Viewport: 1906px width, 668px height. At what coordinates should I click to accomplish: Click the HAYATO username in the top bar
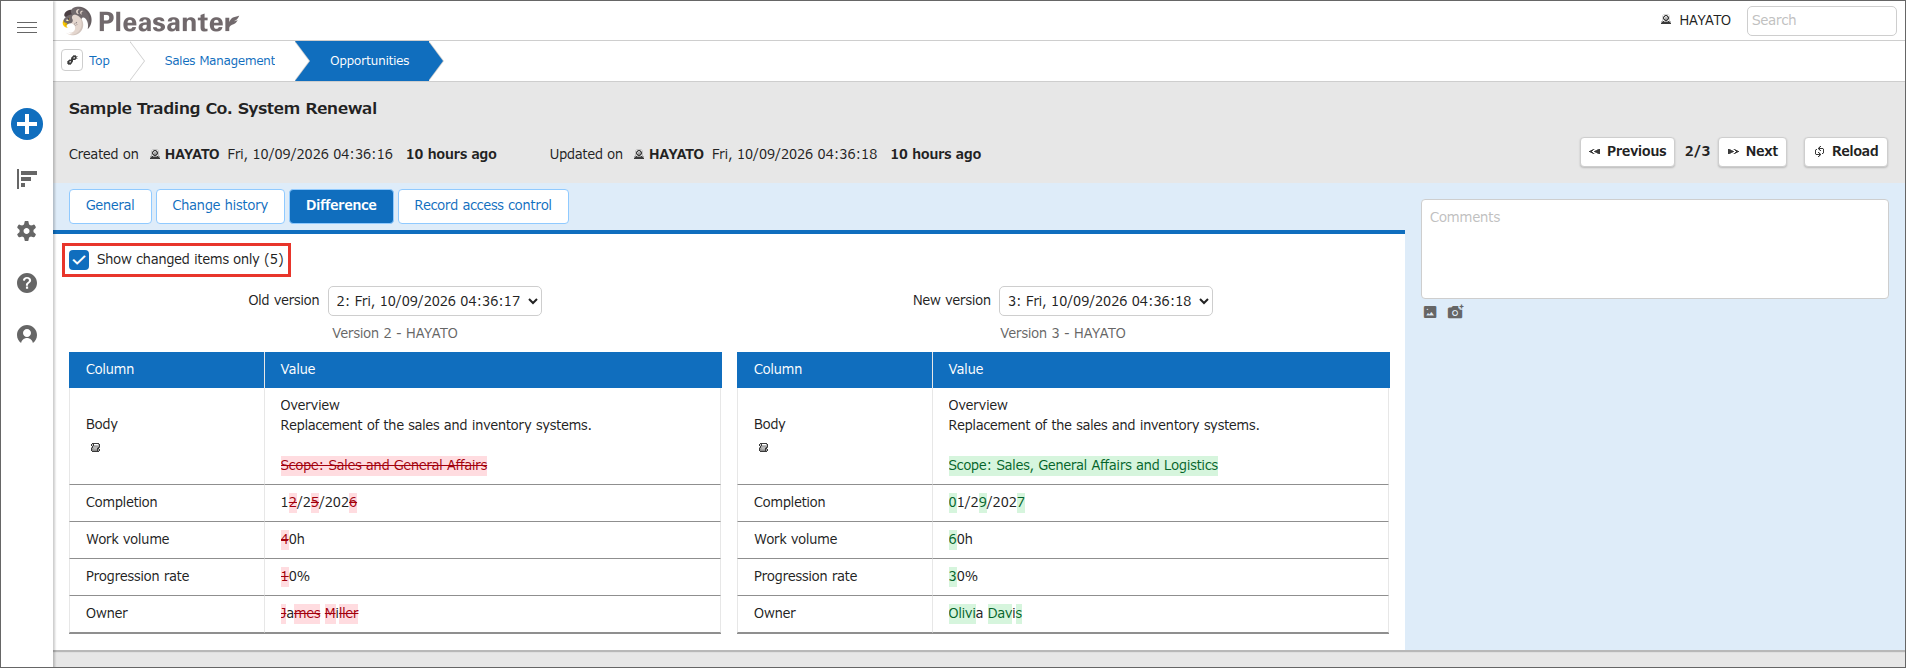[1705, 20]
